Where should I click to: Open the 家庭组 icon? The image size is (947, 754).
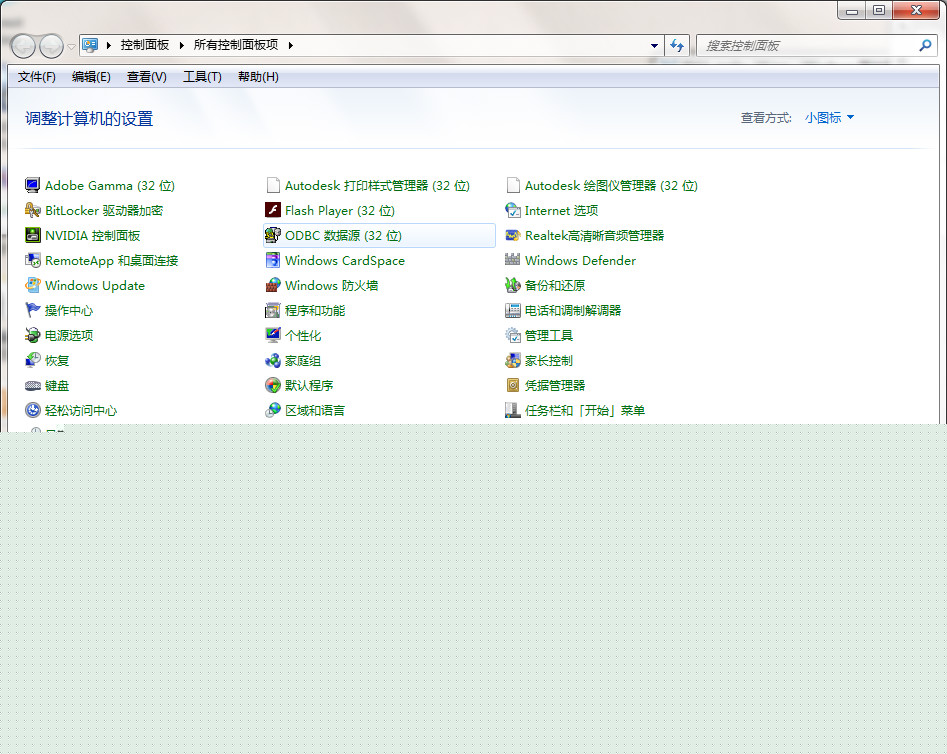pyautogui.click(x=273, y=360)
